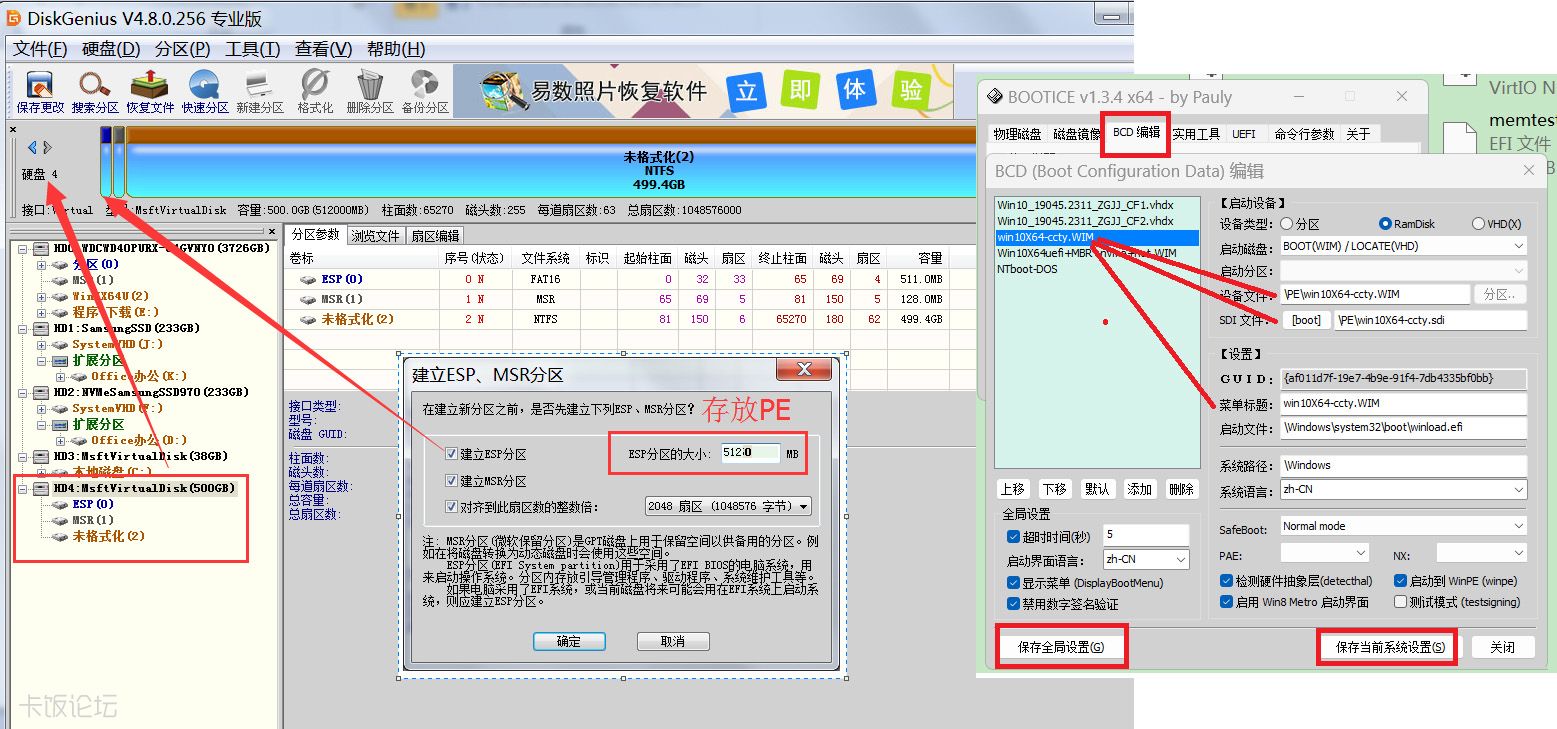1557x729 pixels.
Task: Open 系统语言 zh-CN dropdown
Action: pyautogui.click(x=1403, y=490)
